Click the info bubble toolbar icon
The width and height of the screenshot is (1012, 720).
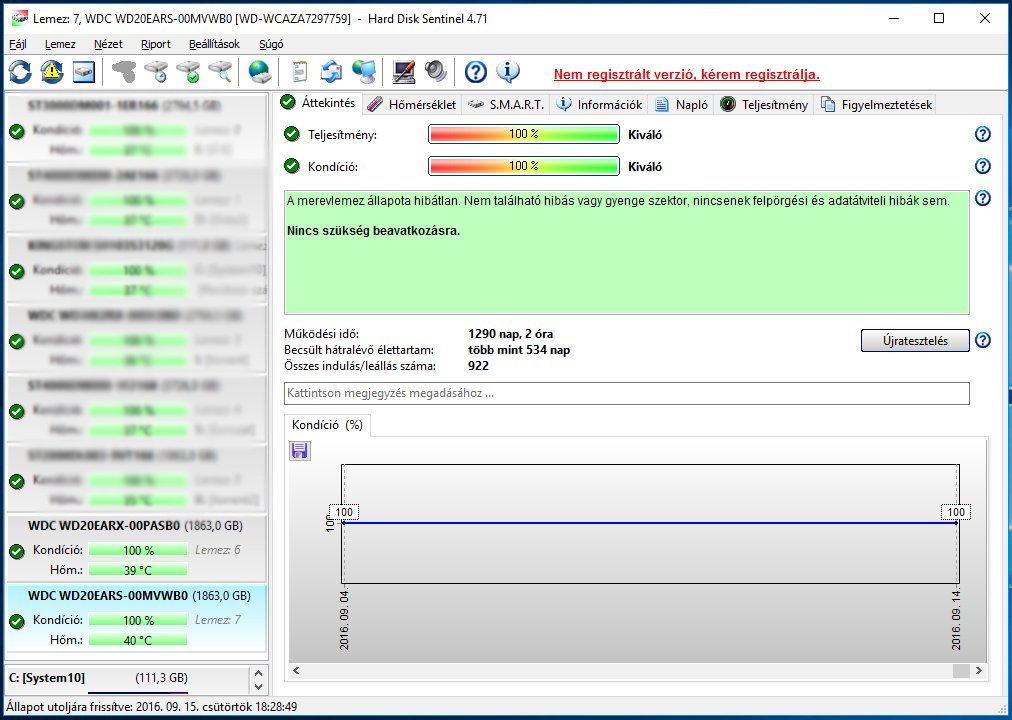tap(508, 72)
